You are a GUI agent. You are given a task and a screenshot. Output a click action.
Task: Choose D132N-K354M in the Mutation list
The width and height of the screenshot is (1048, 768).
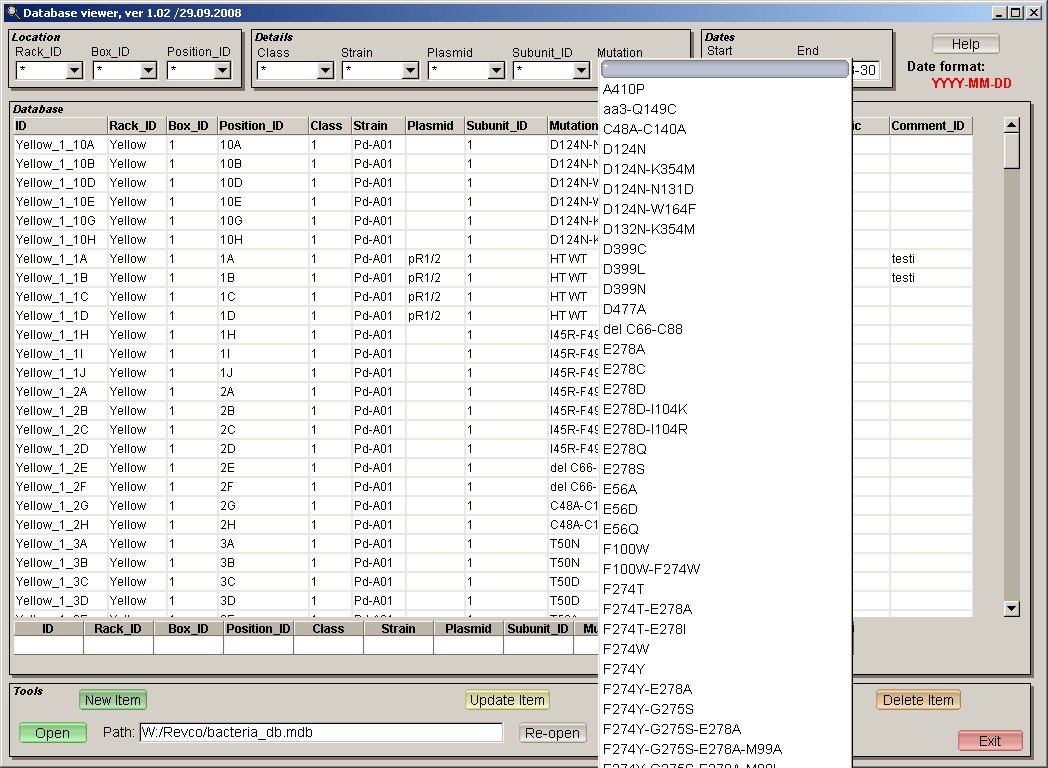(x=725, y=229)
